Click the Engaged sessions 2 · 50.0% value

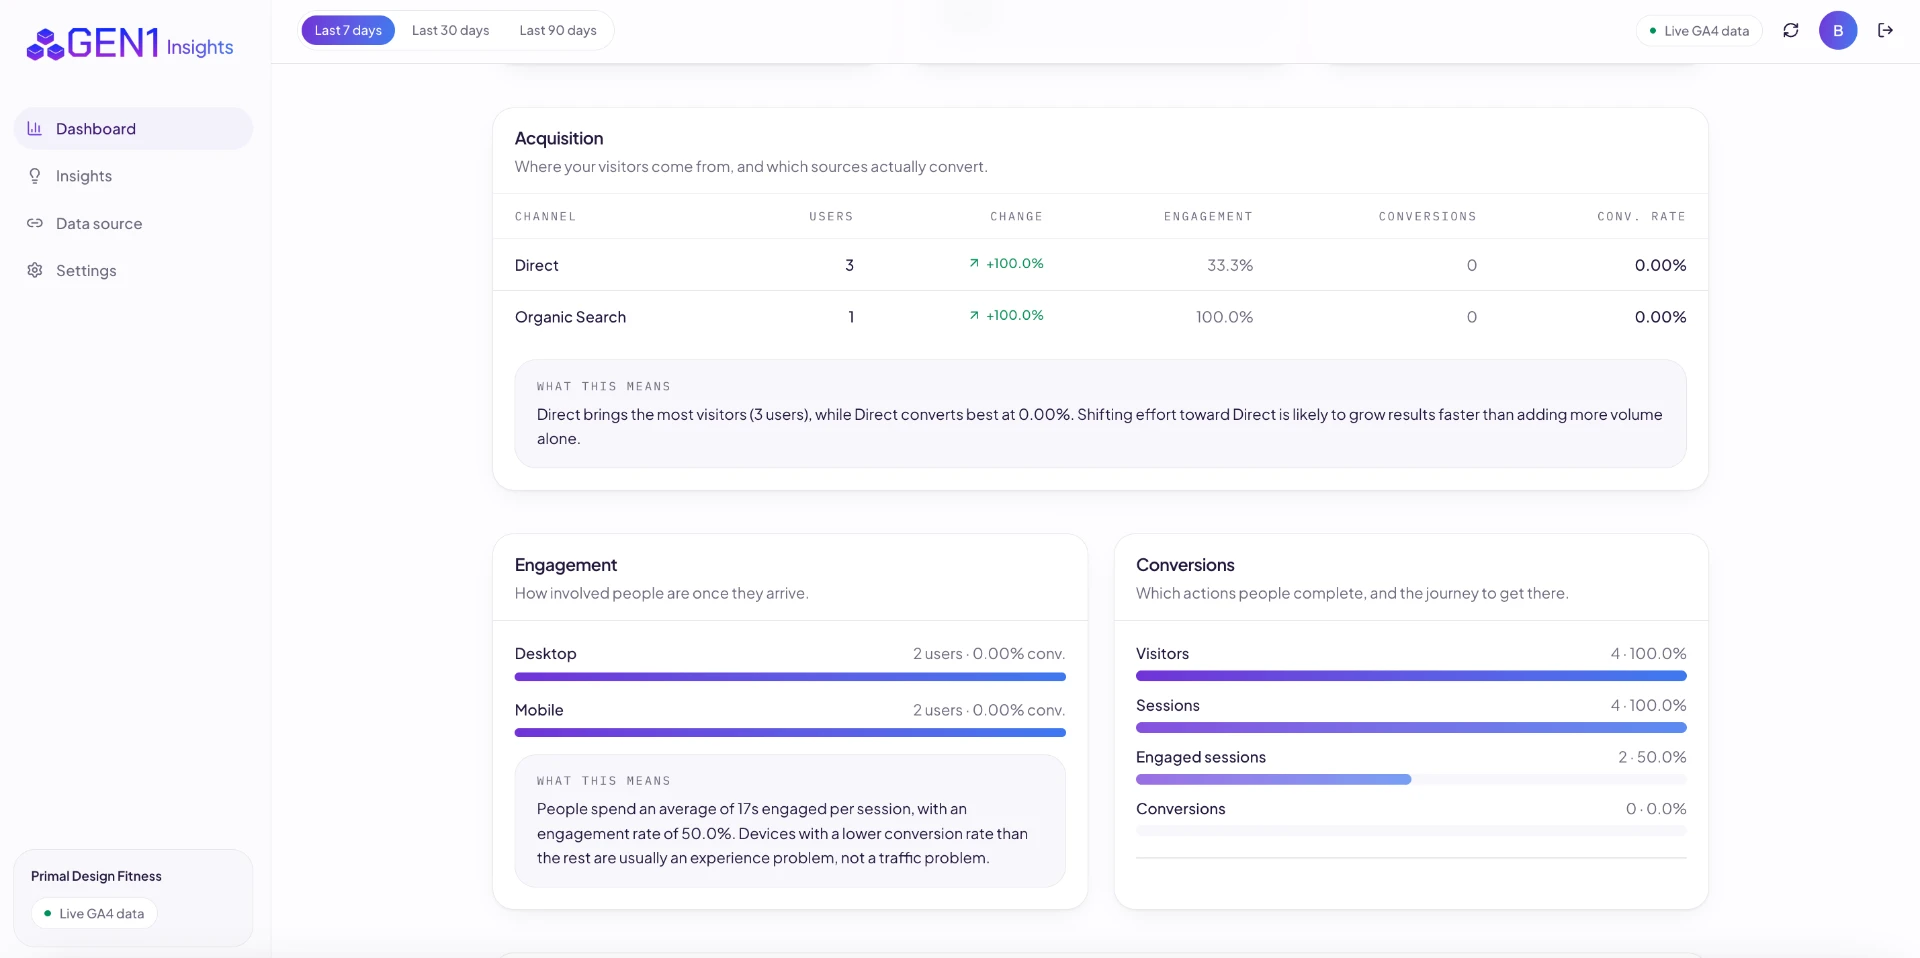1652,757
